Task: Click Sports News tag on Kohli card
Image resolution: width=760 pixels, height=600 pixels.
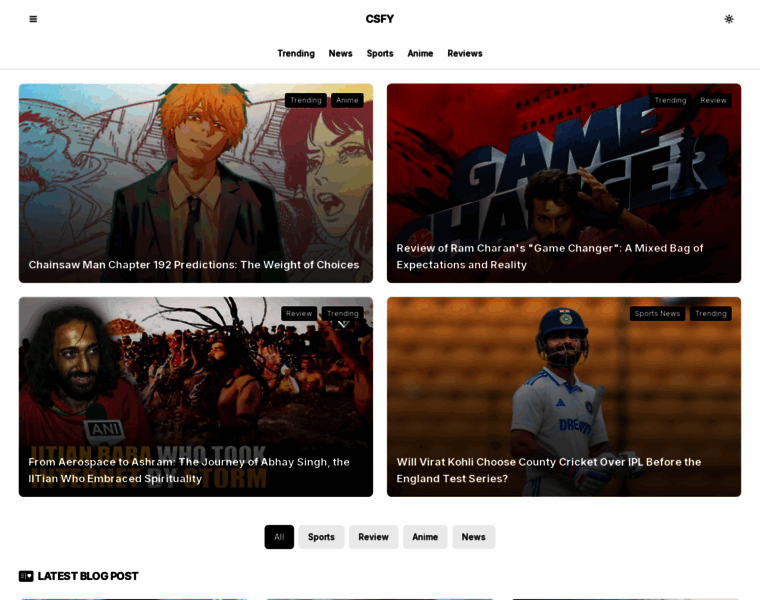Action: [657, 313]
